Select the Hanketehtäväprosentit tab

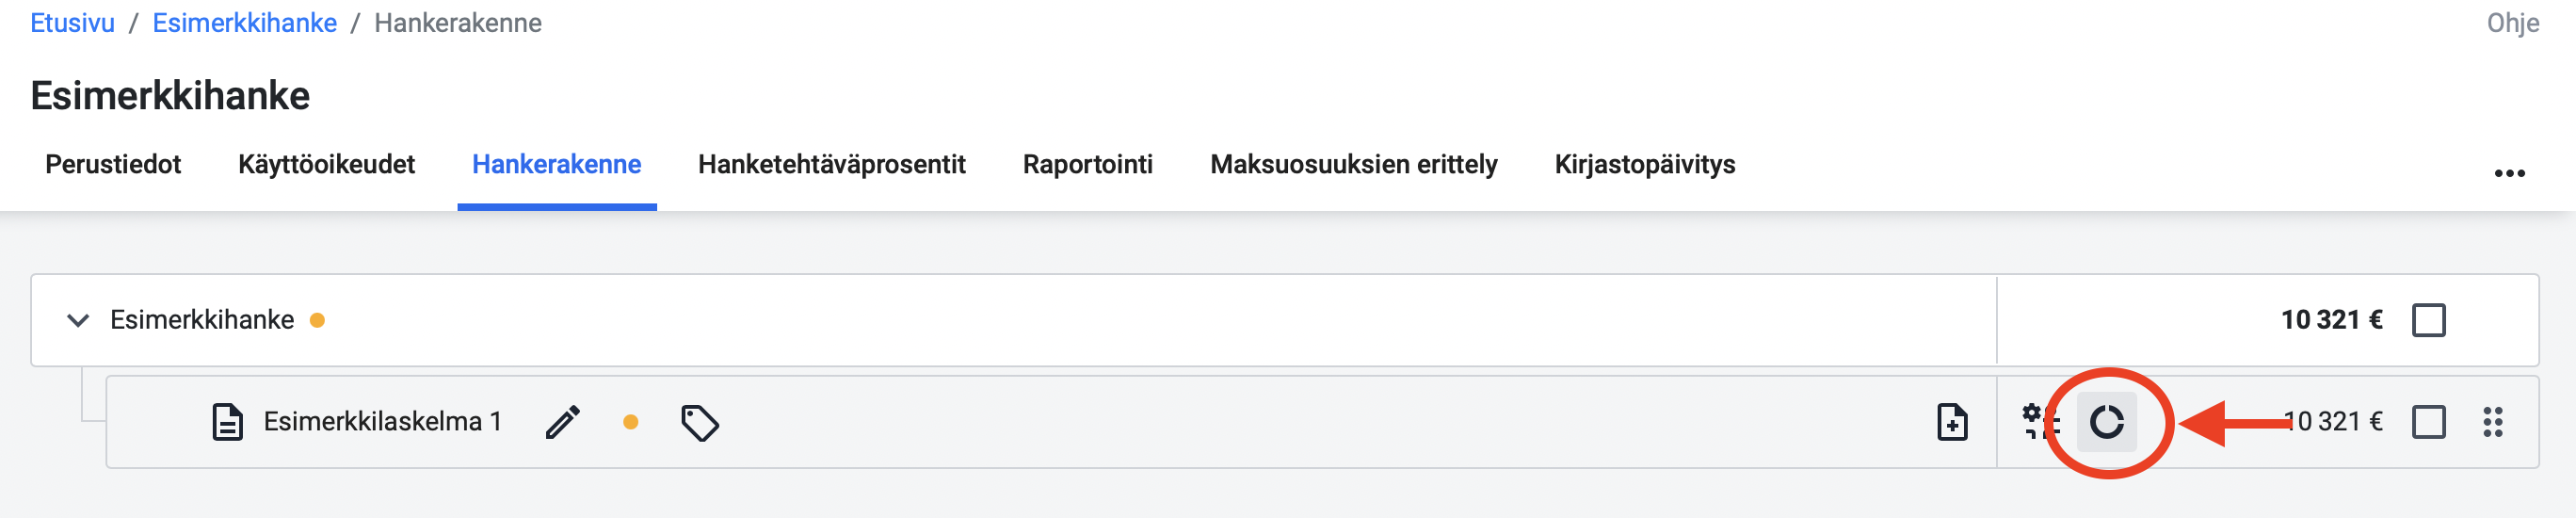click(x=831, y=164)
